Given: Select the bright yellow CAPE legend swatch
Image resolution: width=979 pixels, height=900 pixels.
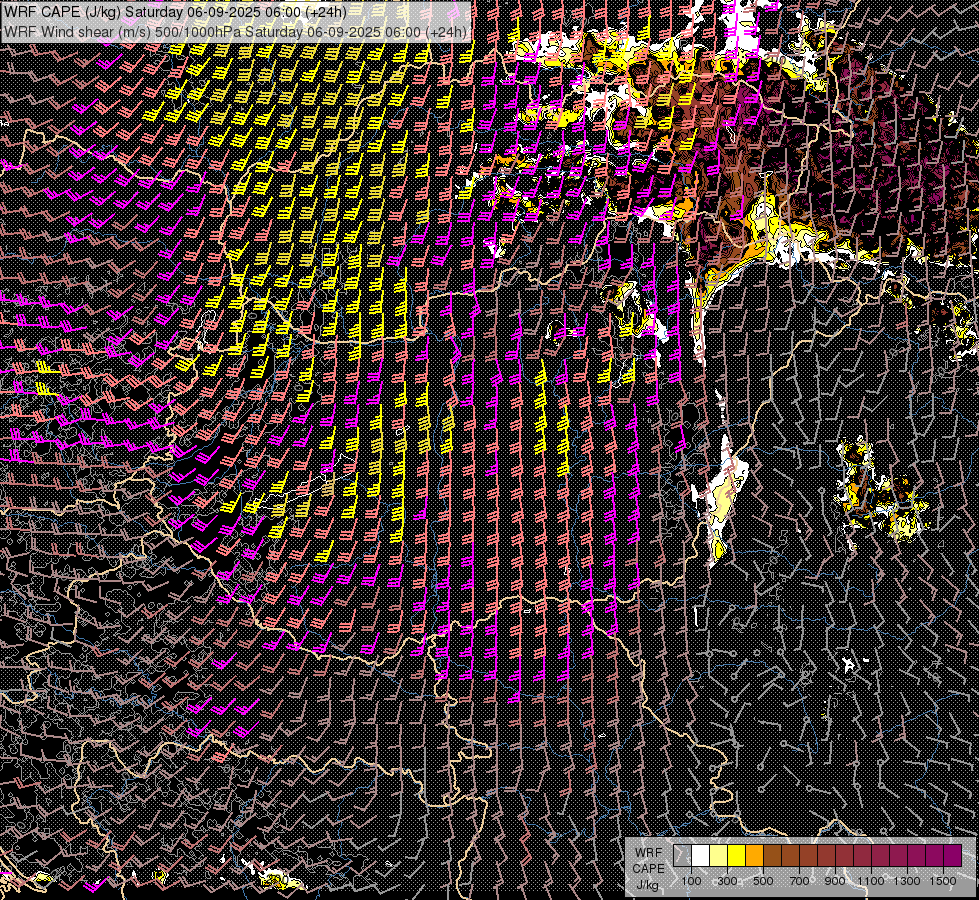Looking at the screenshot, I should pos(737,856).
